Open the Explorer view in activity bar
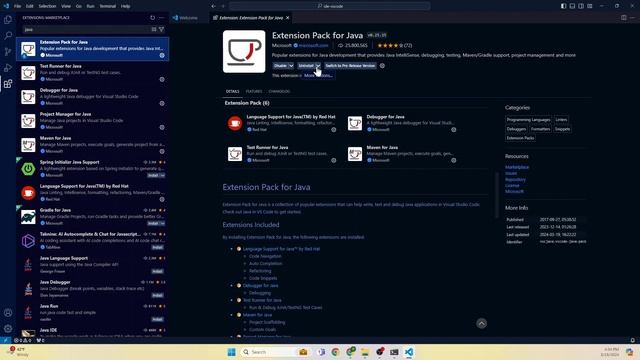Screen dimensions: 640x360 tap(8, 20)
